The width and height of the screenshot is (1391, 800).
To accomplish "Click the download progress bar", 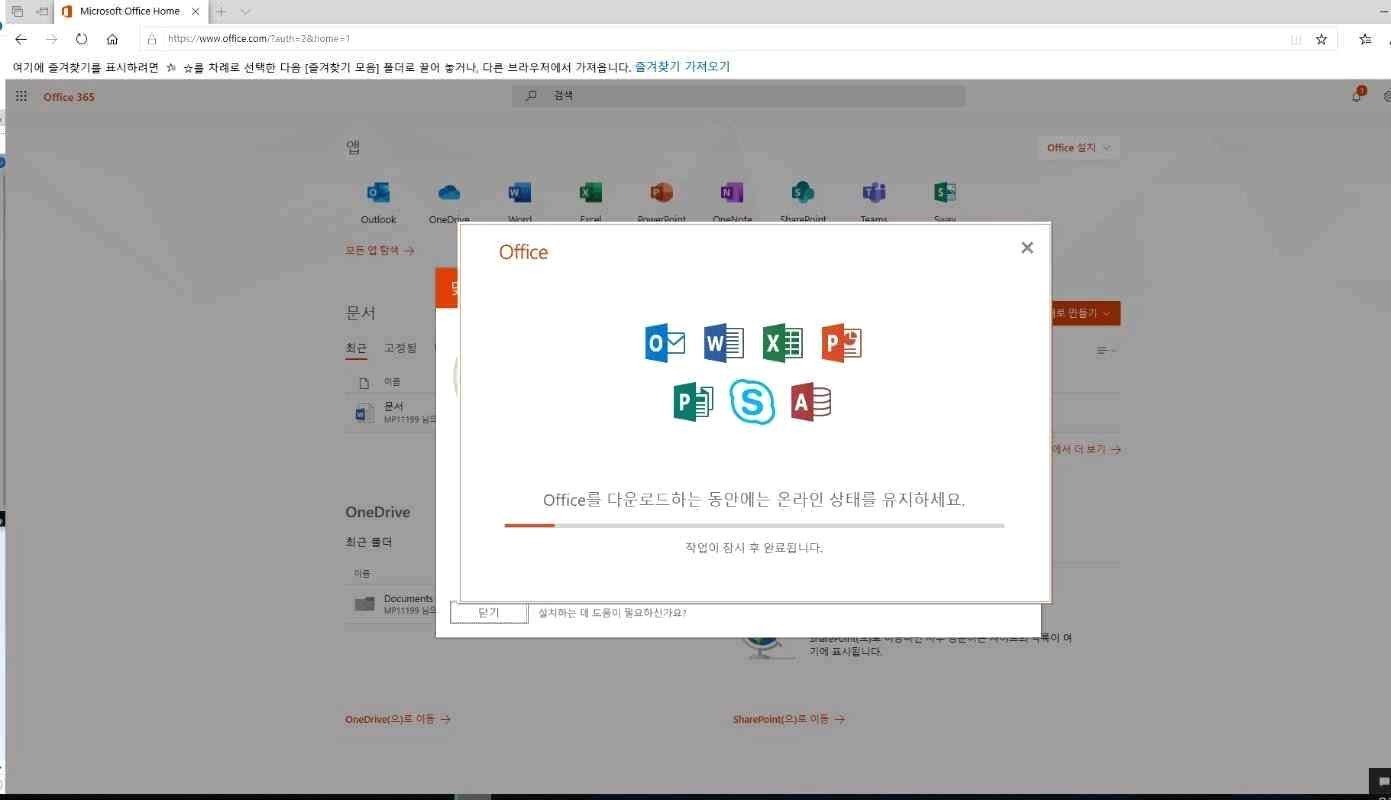I will point(754,525).
